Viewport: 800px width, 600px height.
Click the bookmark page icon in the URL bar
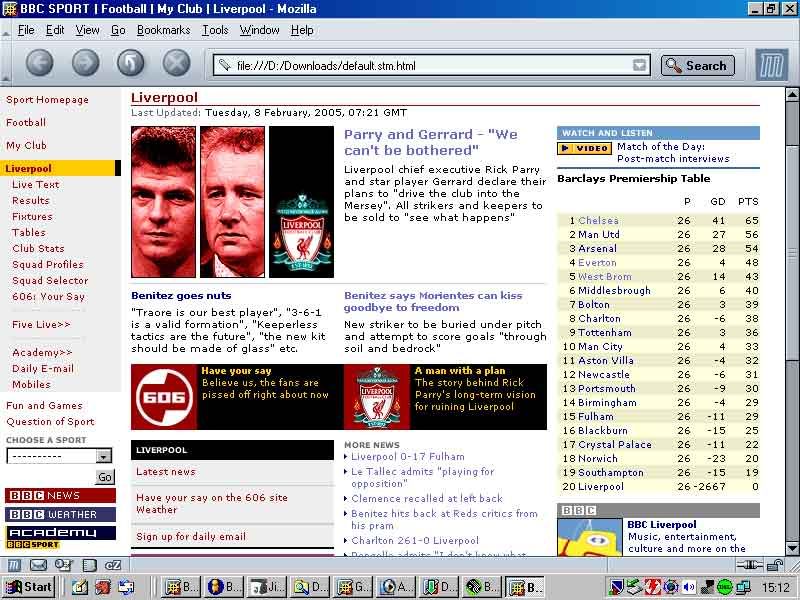(224, 65)
